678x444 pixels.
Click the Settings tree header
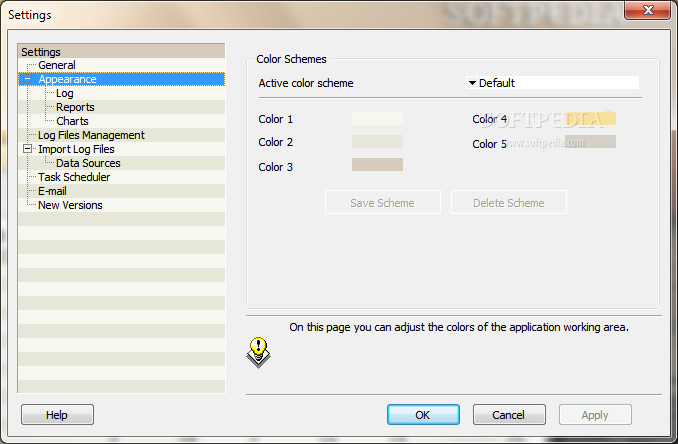(x=121, y=51)
